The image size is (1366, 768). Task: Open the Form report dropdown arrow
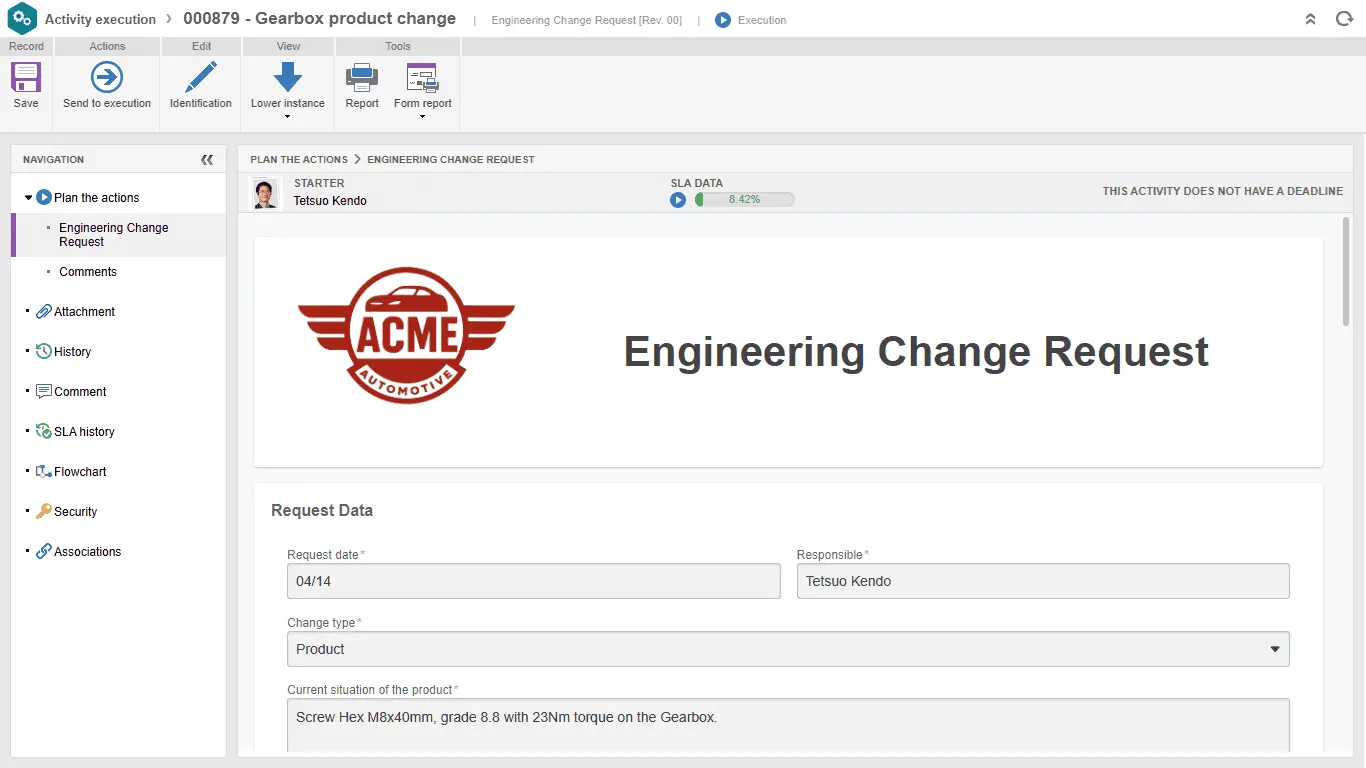coord(422,117)
